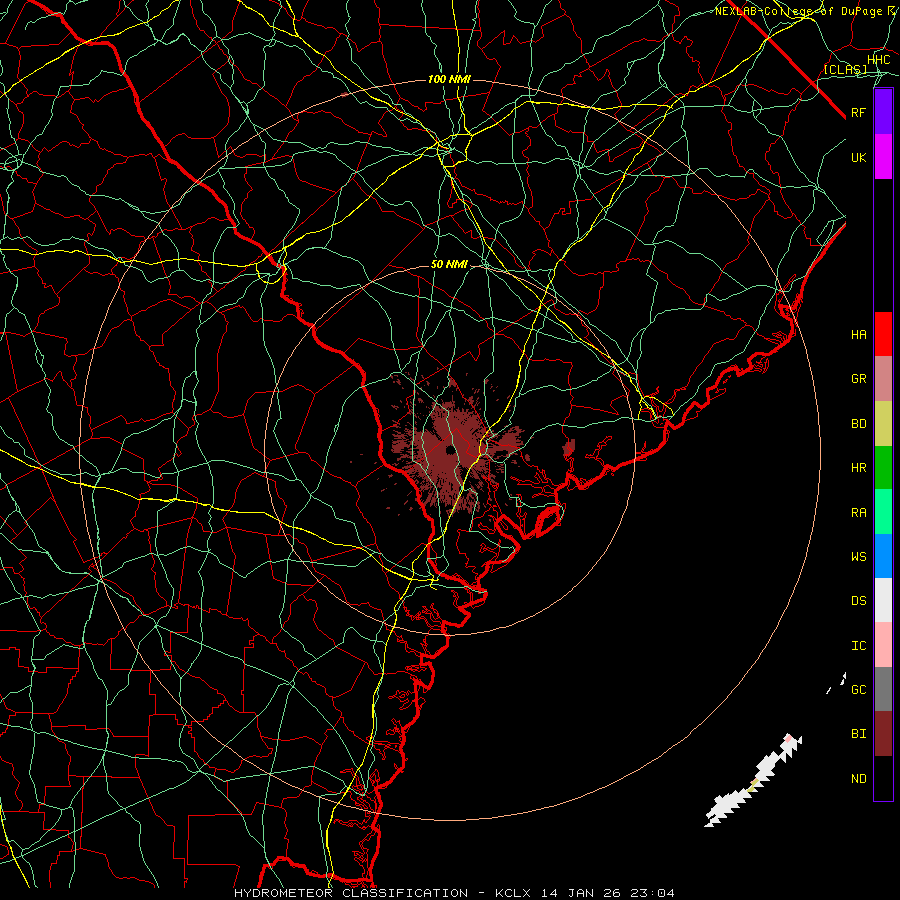This screenshot has height=900, width=900.
Task: Click the WS legend label
Action: click(x=858, y=556)
